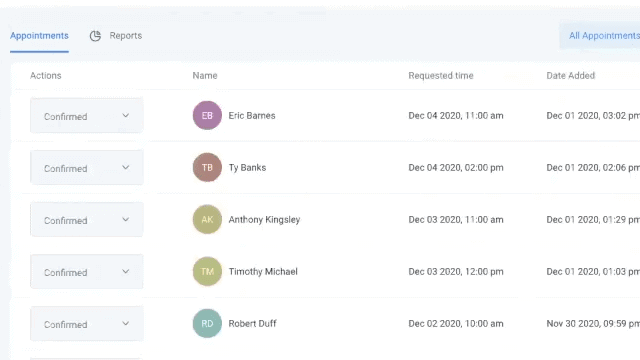Click Ty Banks' TB avatar
This screenshot has height=360, width=640.
click(x=207, y=167)
